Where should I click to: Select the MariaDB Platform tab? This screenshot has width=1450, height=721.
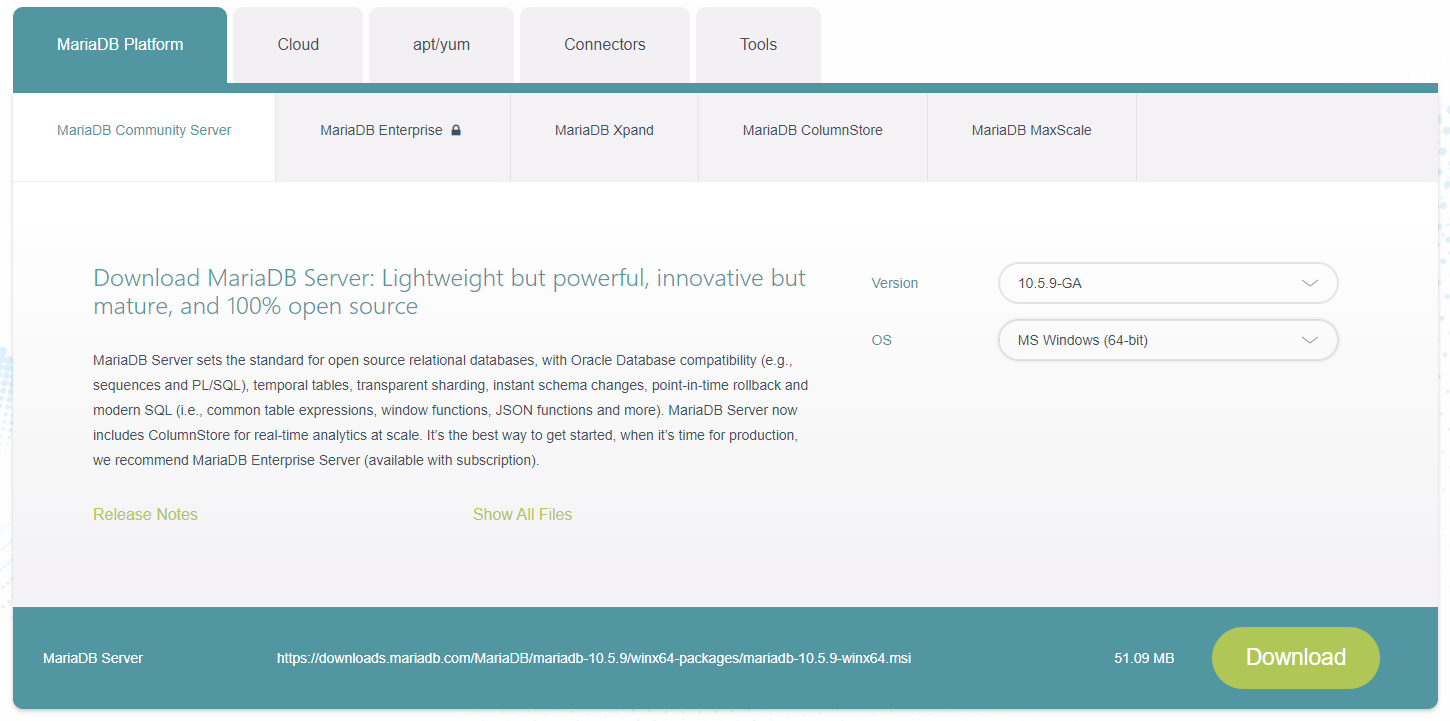pos(120,45)
